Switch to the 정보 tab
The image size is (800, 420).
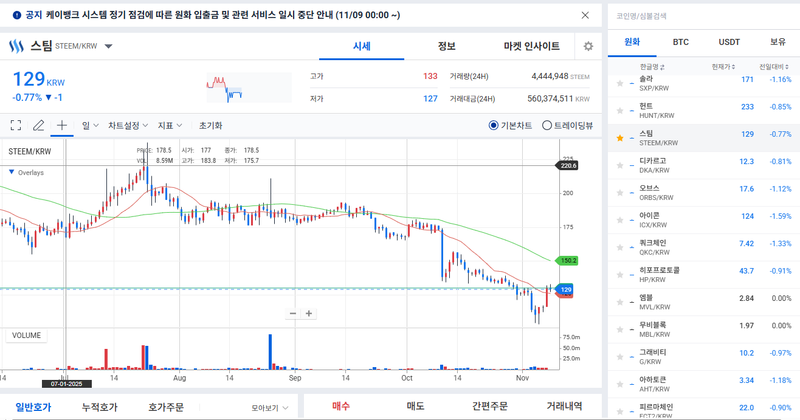point(446,46)
